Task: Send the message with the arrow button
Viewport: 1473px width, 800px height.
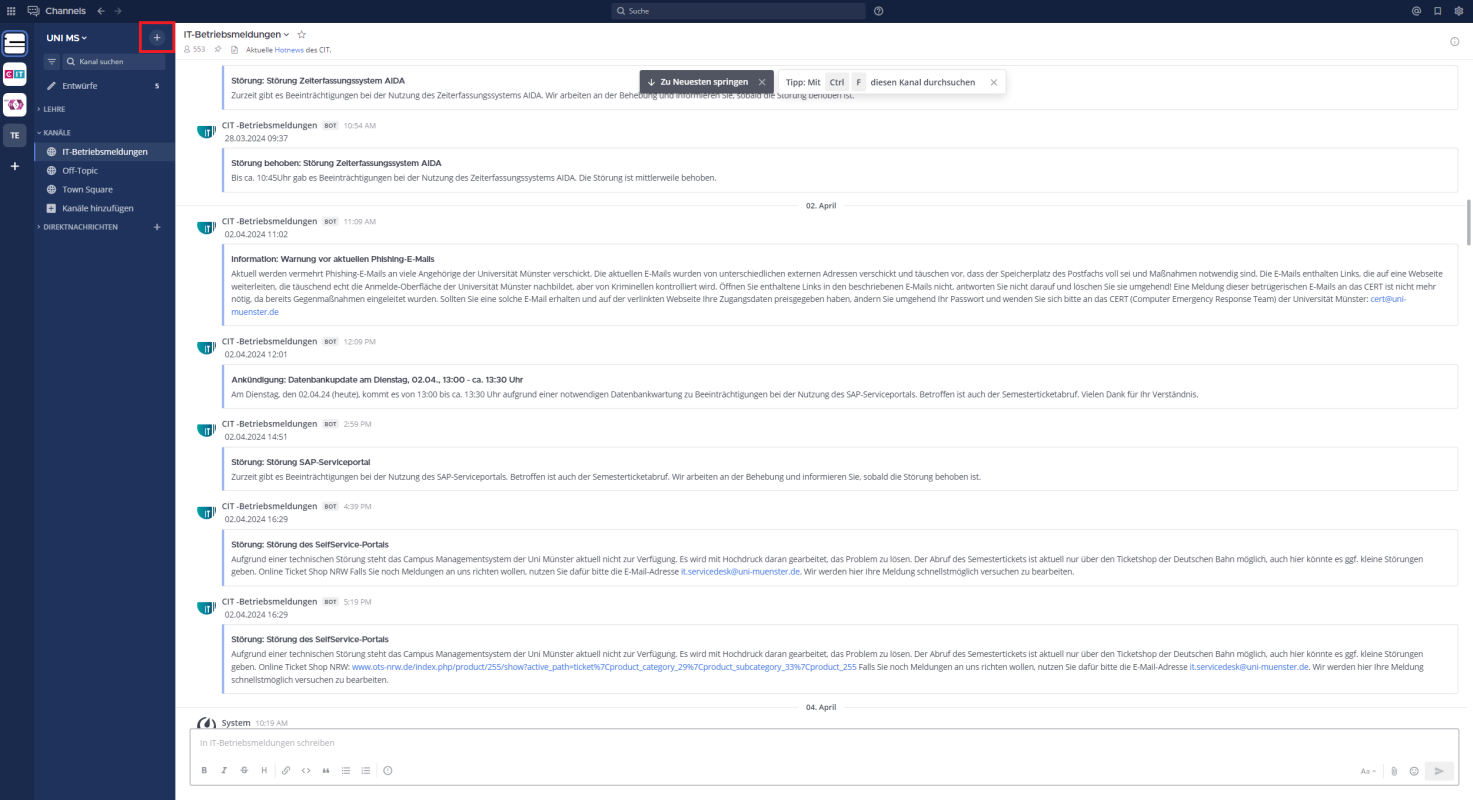Action: 1439,771
